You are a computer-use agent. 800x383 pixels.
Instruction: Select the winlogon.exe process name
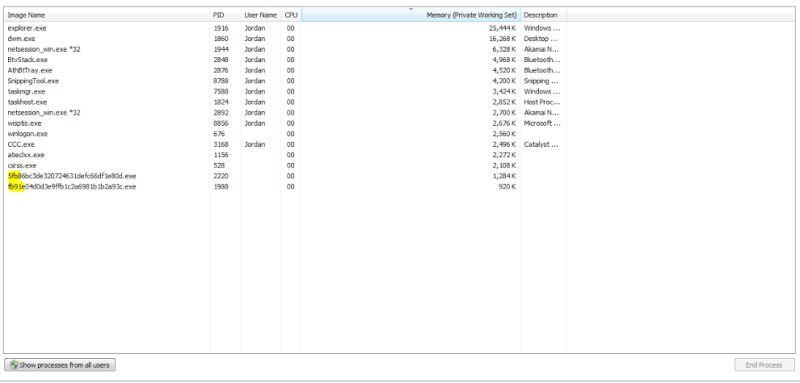(28, 134)
